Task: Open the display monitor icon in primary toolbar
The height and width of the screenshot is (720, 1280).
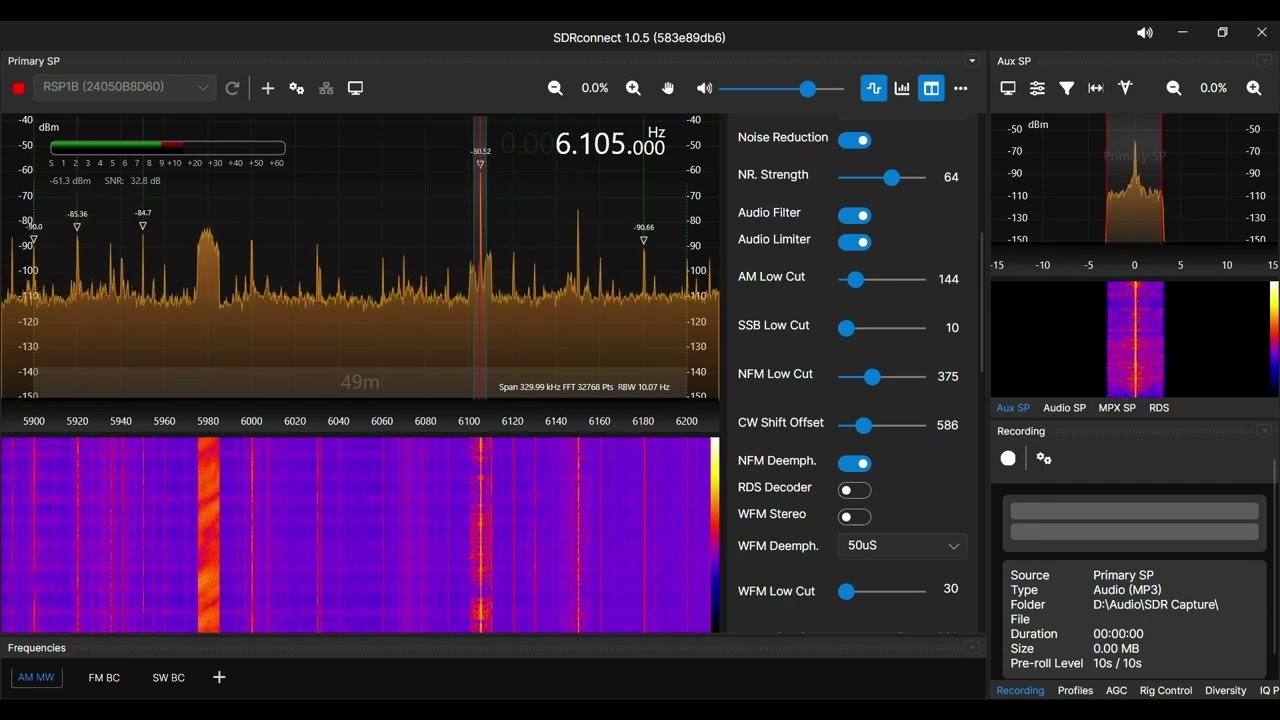Action: pos(355,88)
